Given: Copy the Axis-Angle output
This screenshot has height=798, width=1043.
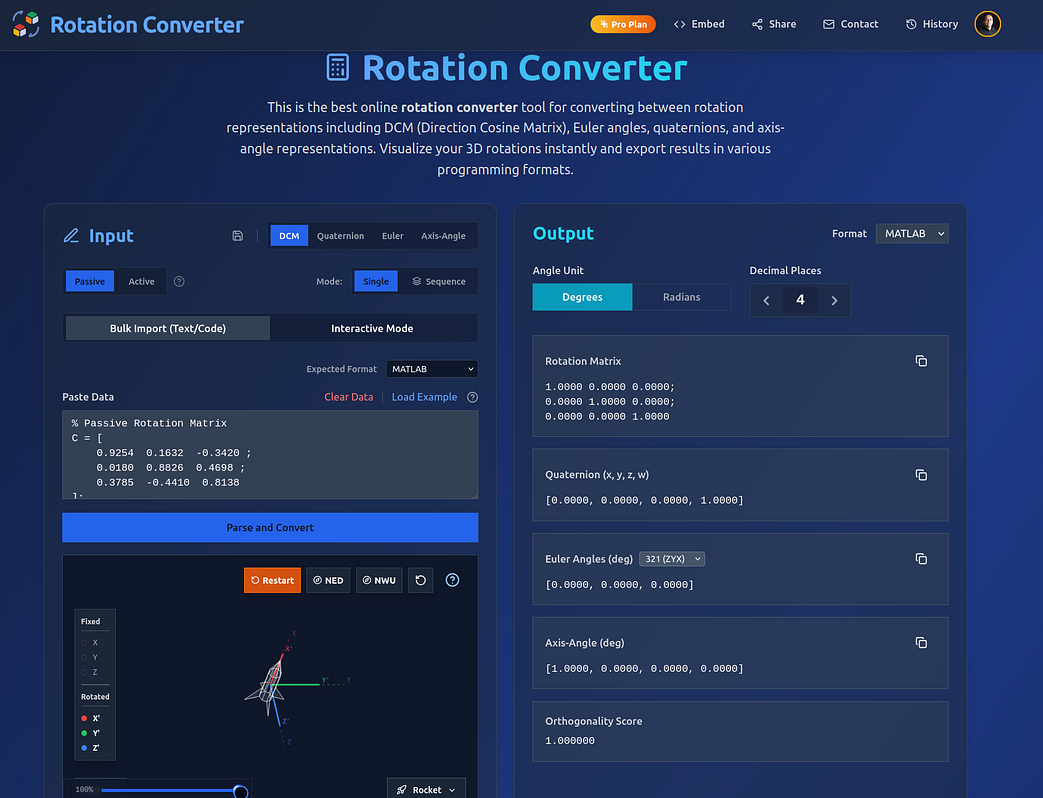Looking at the screenshot, I should [x=921, y=643].
